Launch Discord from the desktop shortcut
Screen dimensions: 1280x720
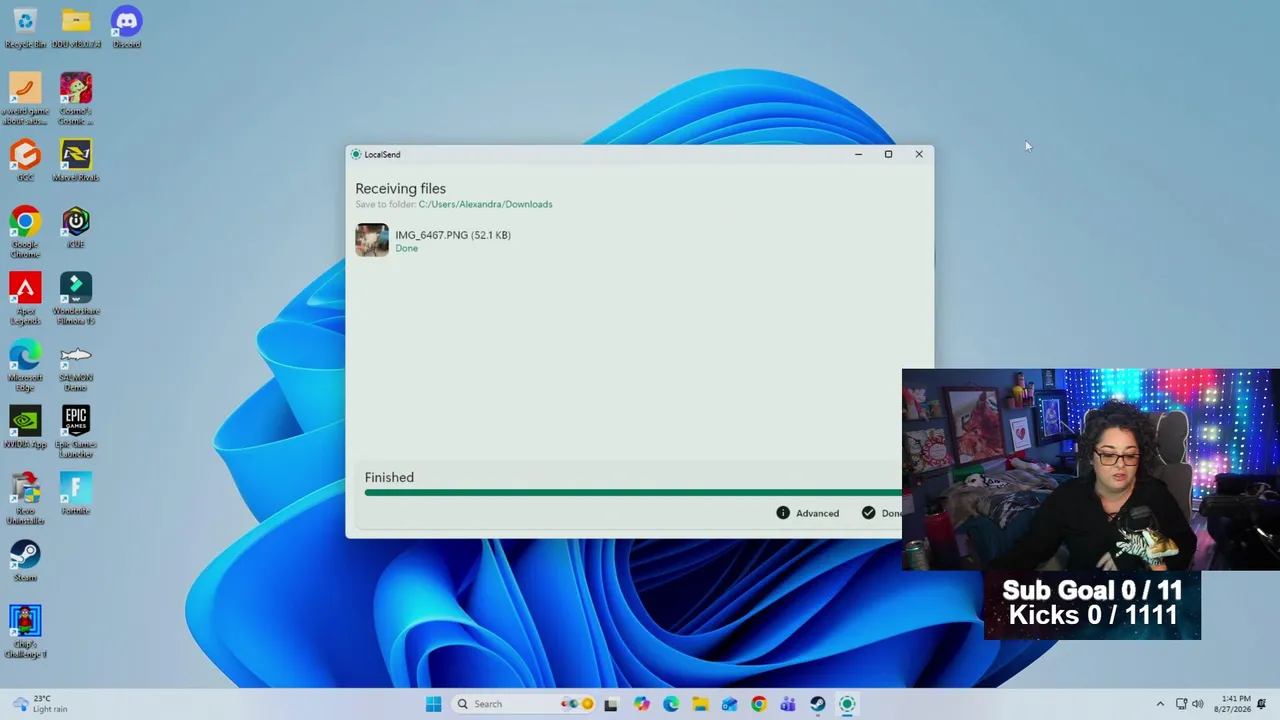pyautogui.click(x=126, y=28)
